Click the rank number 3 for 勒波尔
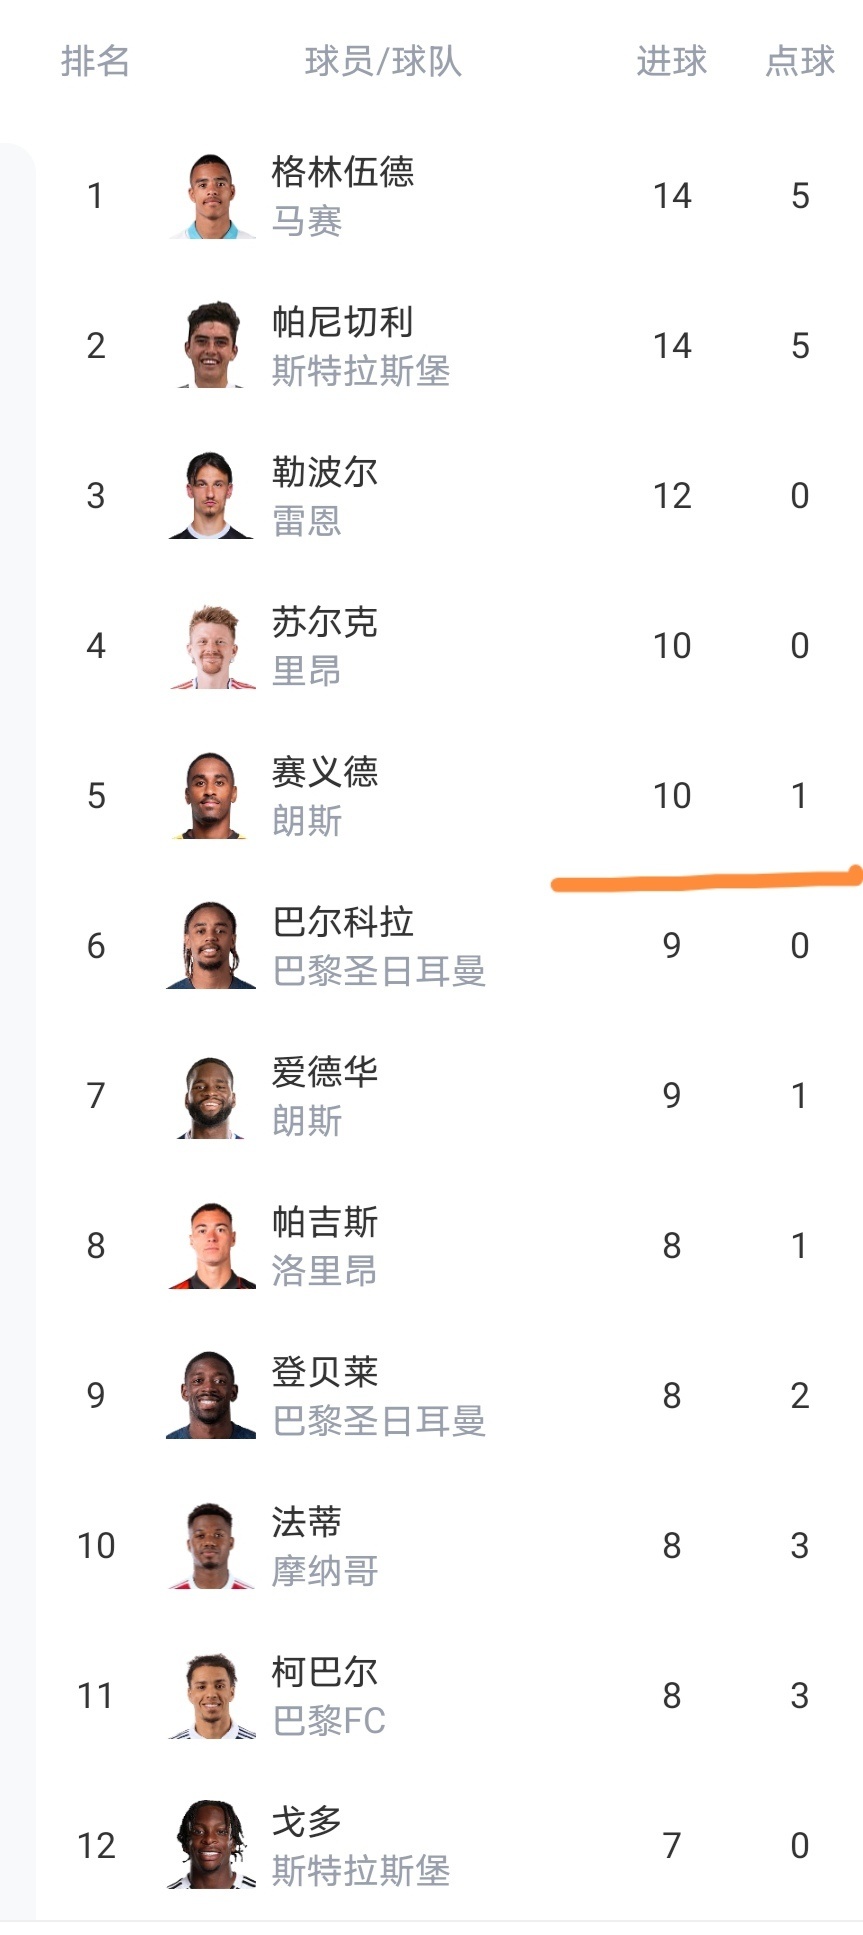 tap(96, 496)
